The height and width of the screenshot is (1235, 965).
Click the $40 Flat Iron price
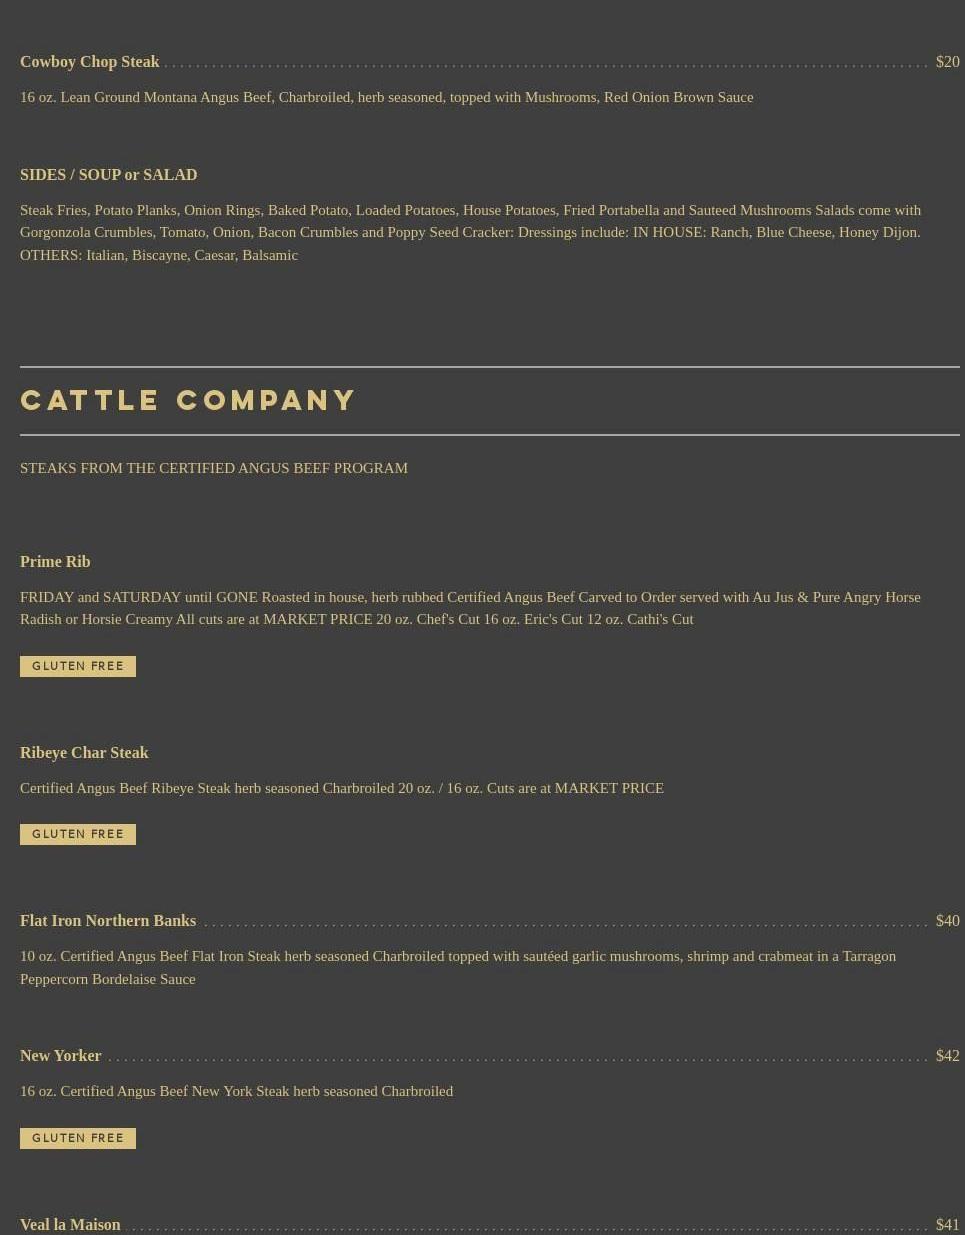947,921
